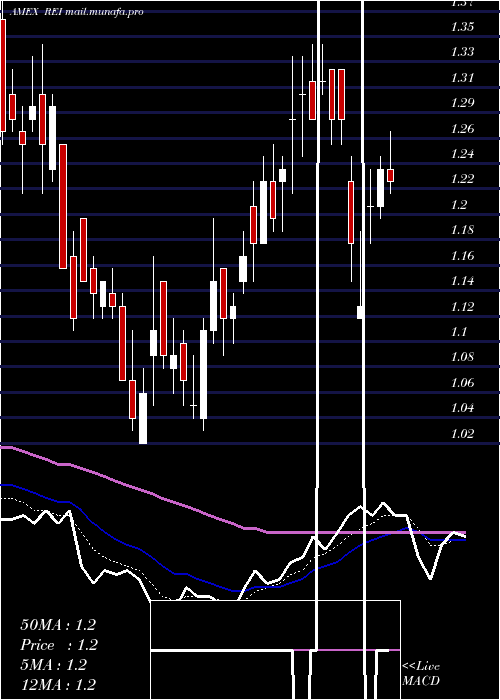Click the 1.33 price axis label

click(462, 52)
